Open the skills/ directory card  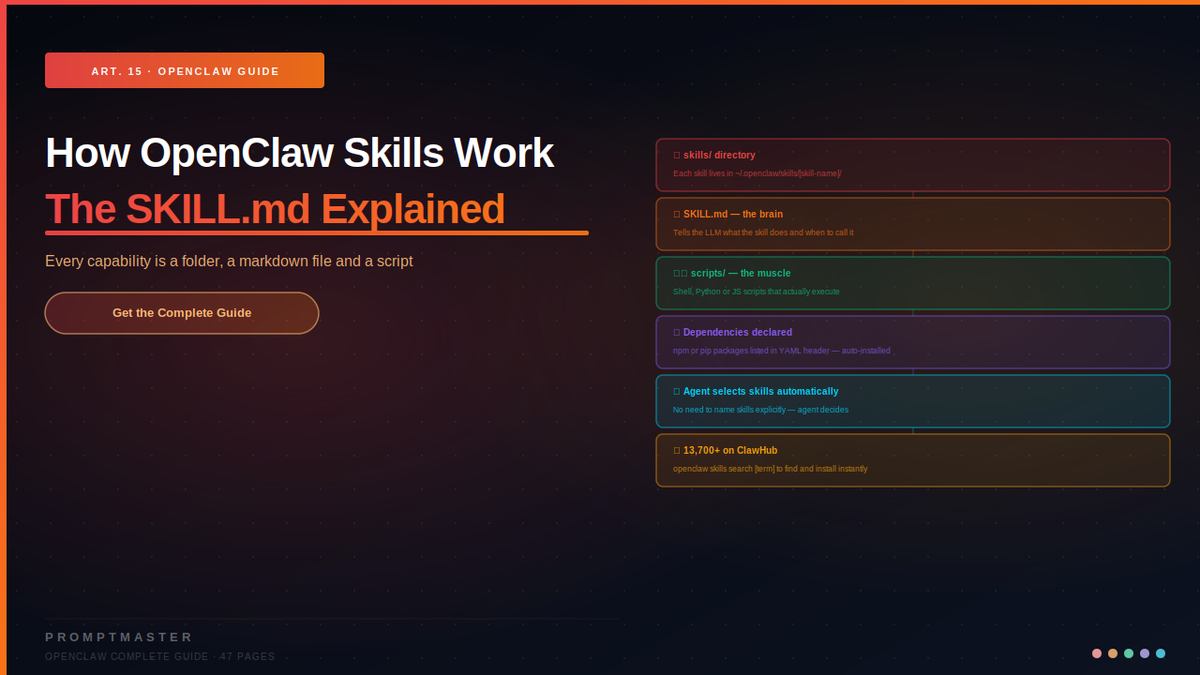tap(913, 165)
